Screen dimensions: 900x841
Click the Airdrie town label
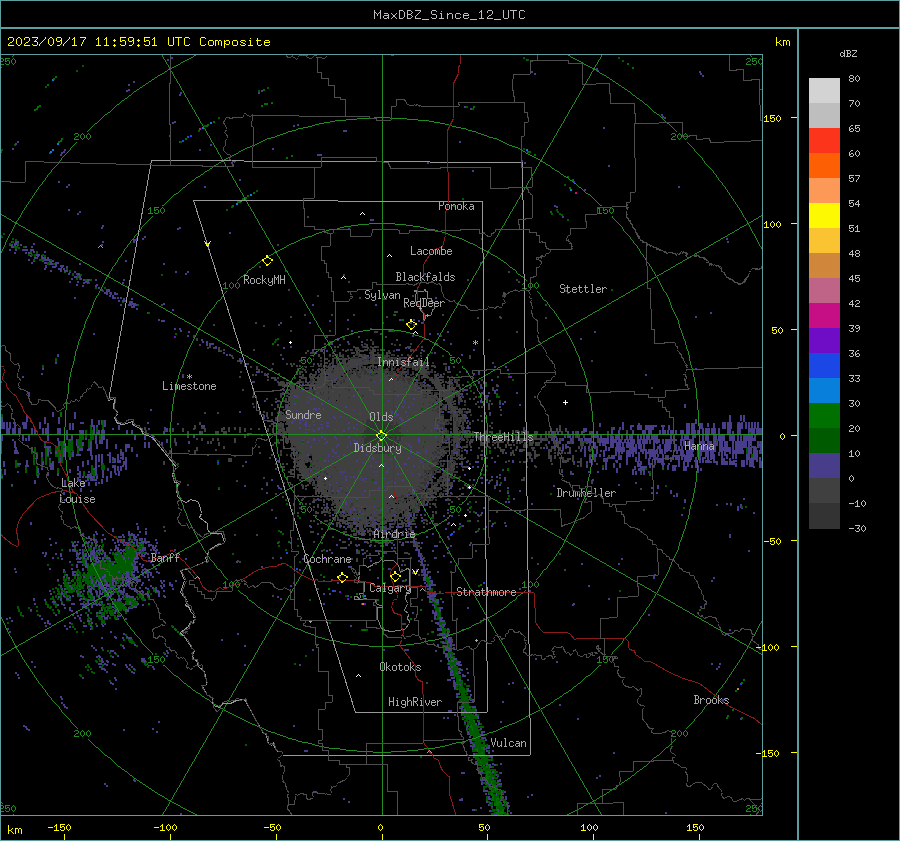394,534
